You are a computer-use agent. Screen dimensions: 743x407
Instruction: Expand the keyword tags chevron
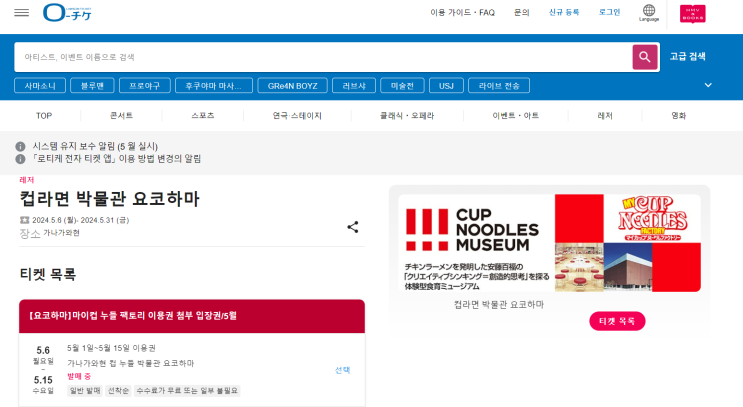(x=708, y=85)
